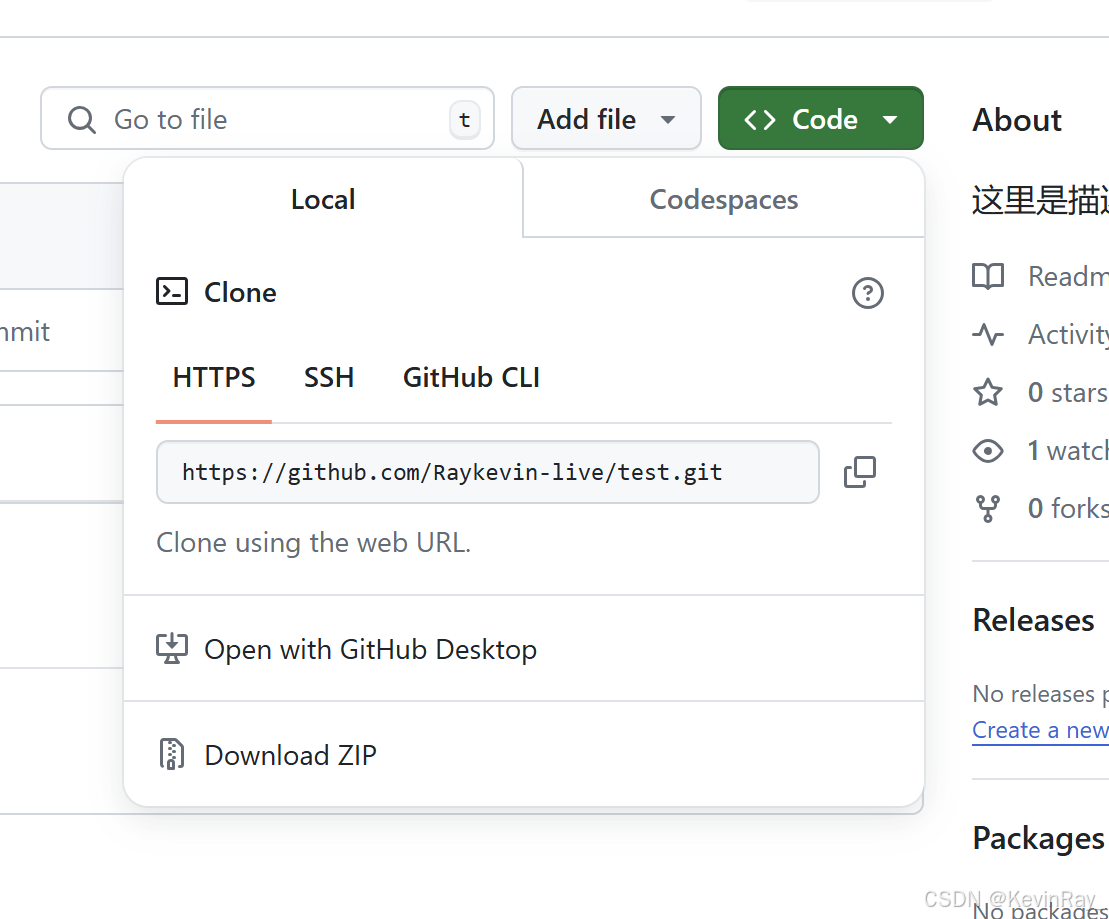1109x919 pixels.
Task: Click the 'Clone using the web URL.' text
Action: click(313, 543)
